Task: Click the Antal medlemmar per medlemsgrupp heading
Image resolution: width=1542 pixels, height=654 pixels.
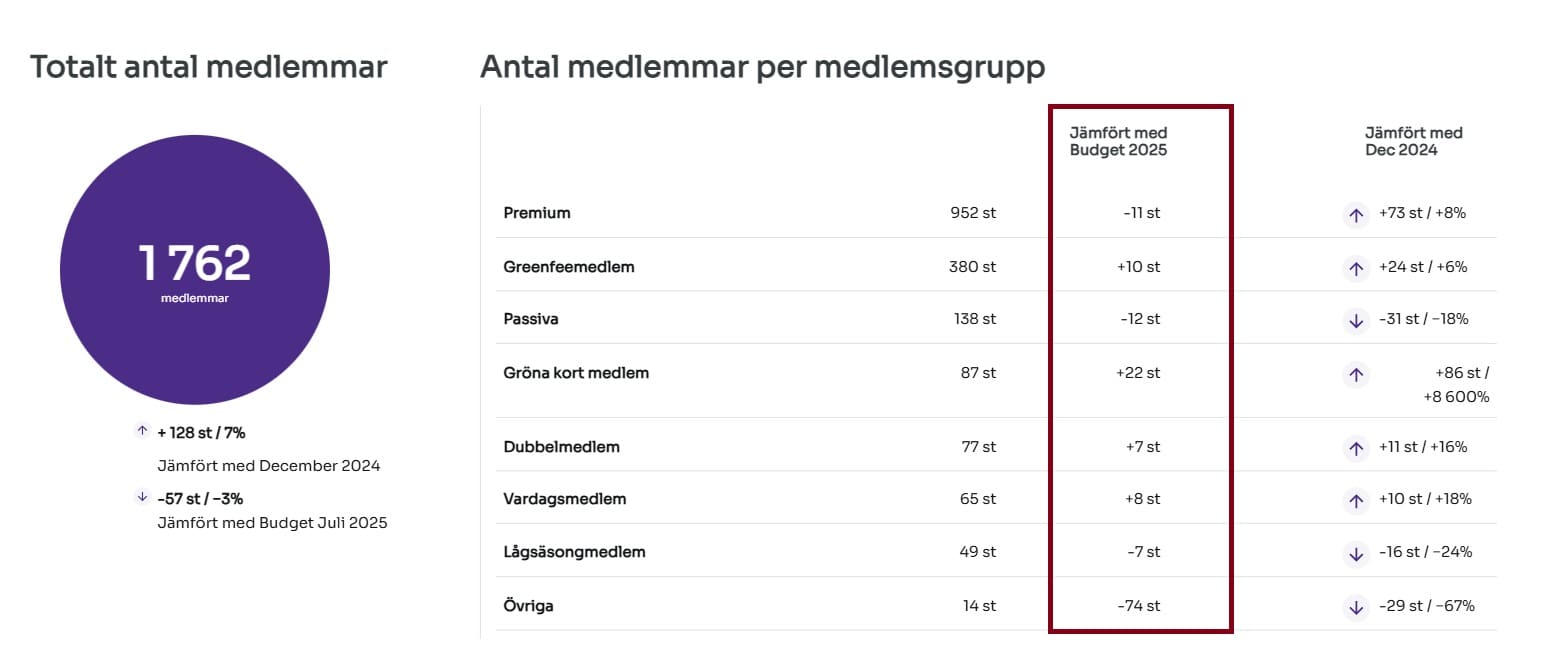Action: pos(762,68)
